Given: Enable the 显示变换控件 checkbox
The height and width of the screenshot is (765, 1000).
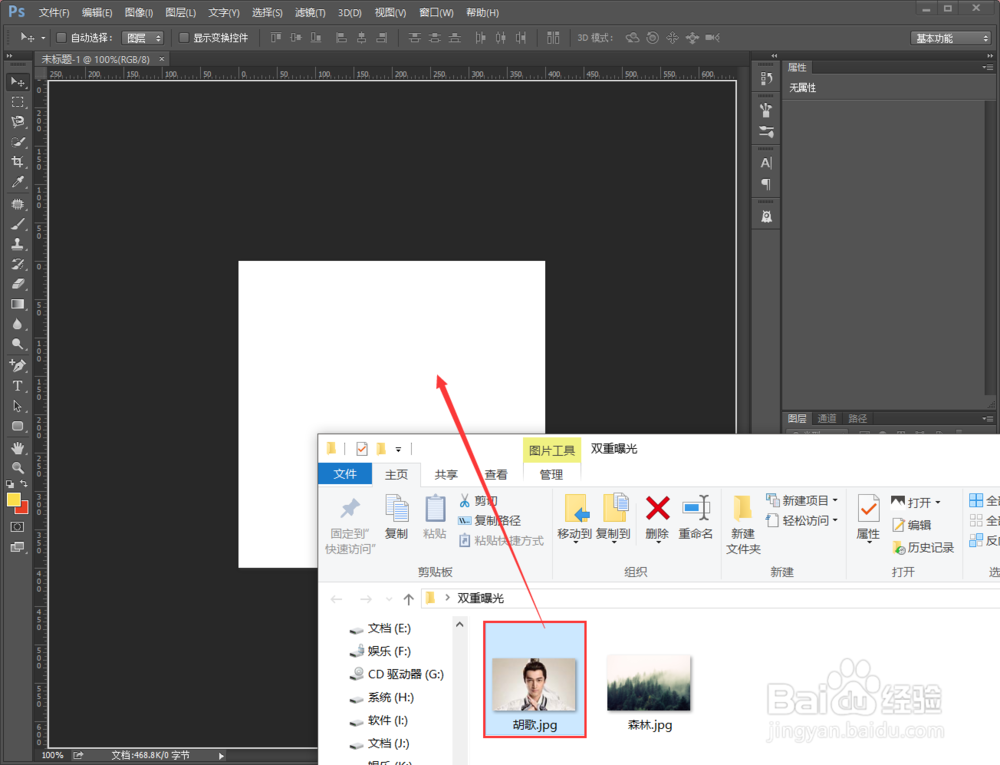Looking at the screenshot, I should pyautogui.click(x=184, y=38).
